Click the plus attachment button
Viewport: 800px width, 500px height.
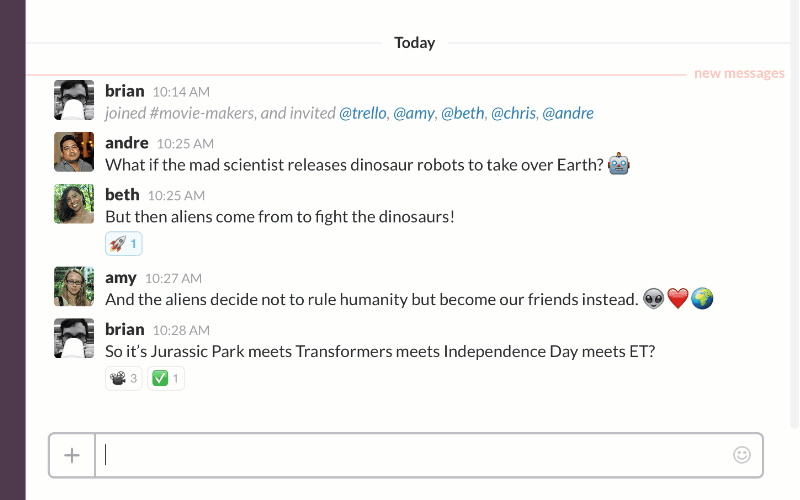[x=72, y=456]
